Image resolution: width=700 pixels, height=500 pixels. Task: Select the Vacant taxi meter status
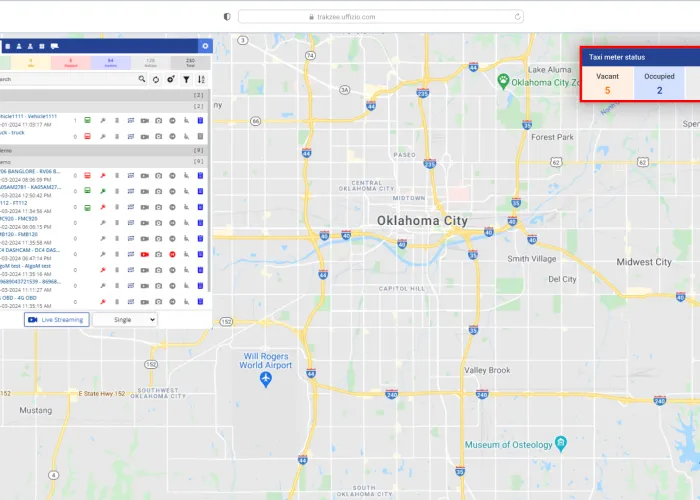[607, 84]
